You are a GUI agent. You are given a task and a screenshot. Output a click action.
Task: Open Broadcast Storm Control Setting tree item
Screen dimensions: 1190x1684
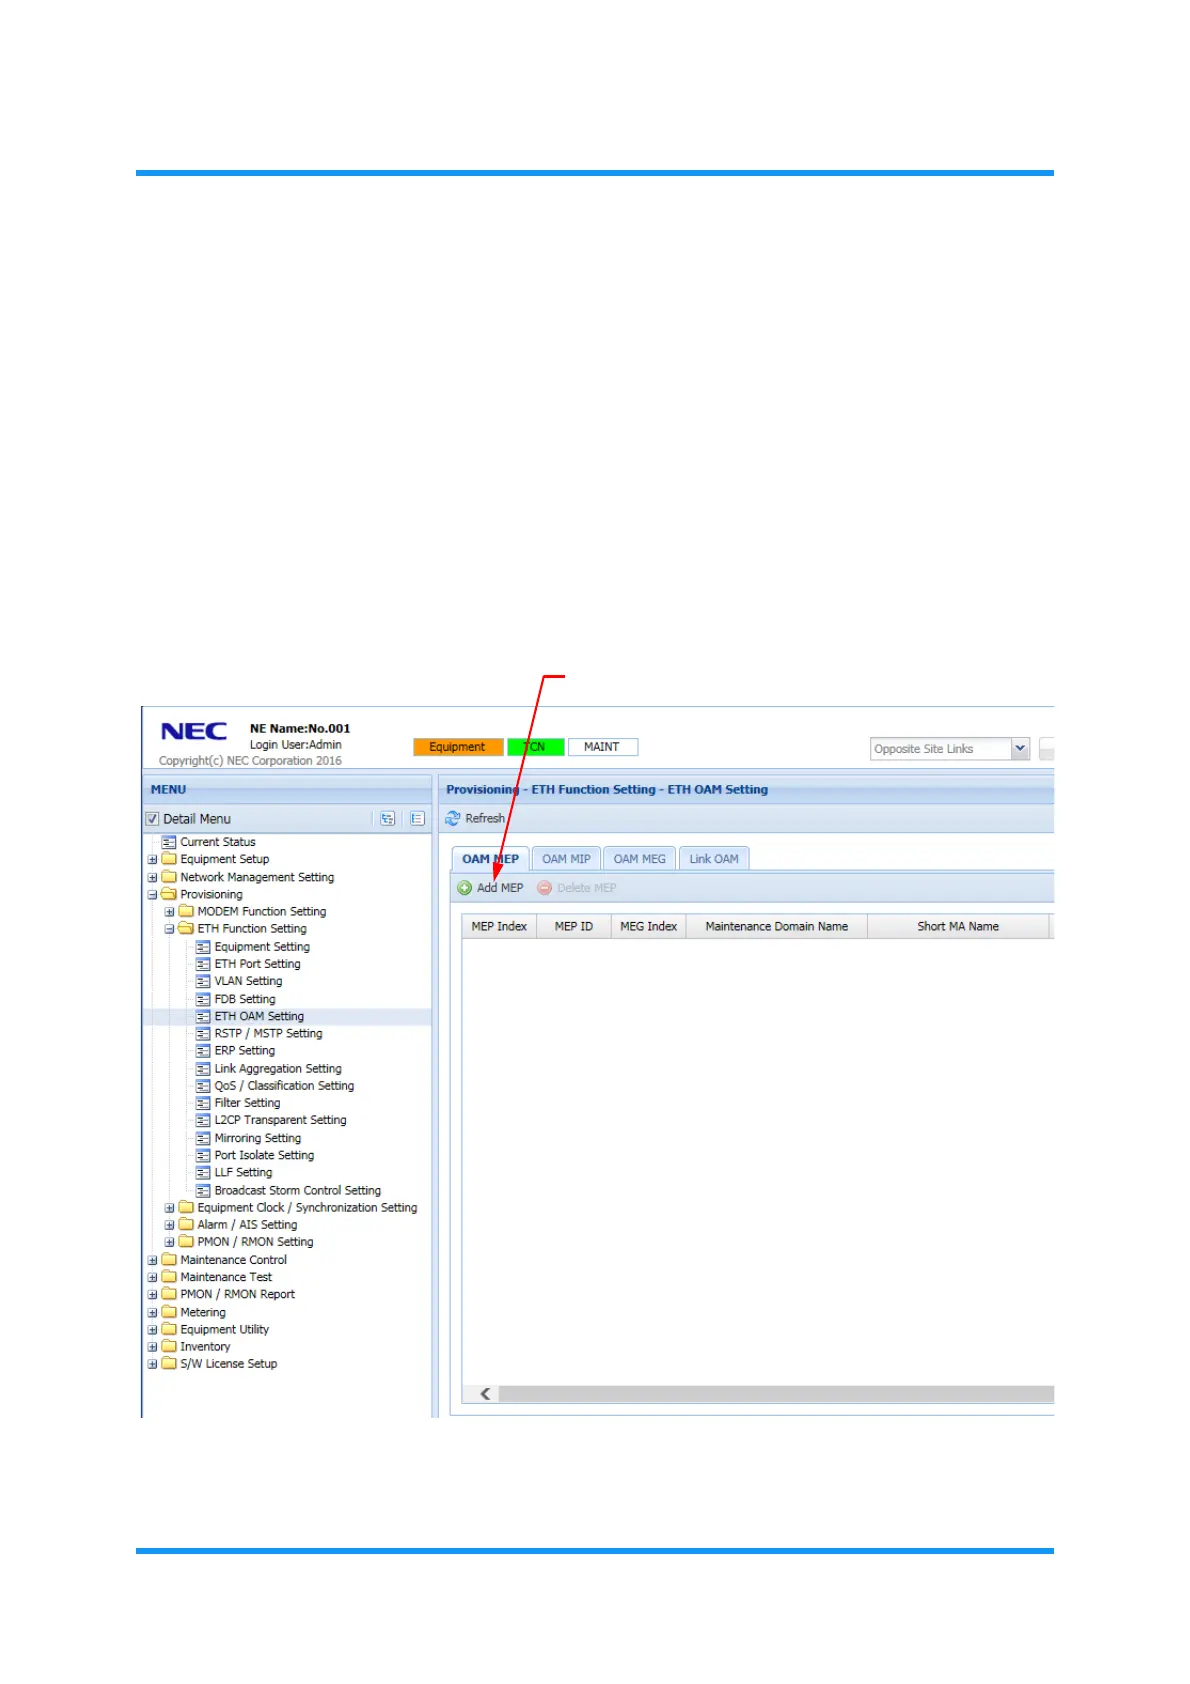298,1191
